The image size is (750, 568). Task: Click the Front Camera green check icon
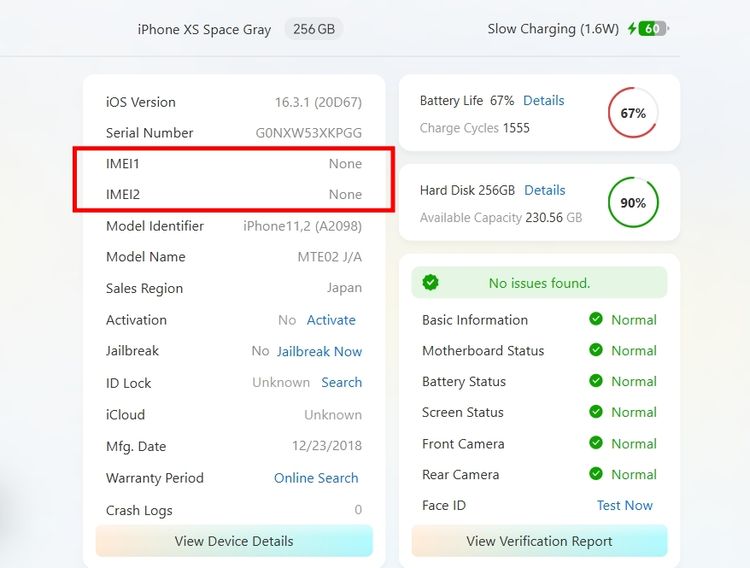(x=596, y=443)
